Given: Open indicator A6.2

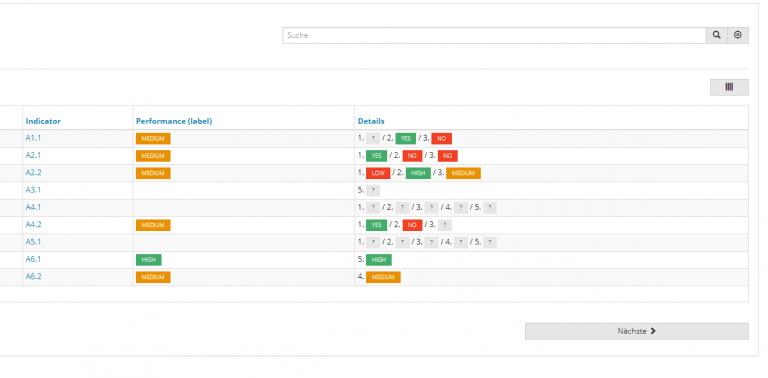Looking at the screenshot, I should [x=33, y=277].
